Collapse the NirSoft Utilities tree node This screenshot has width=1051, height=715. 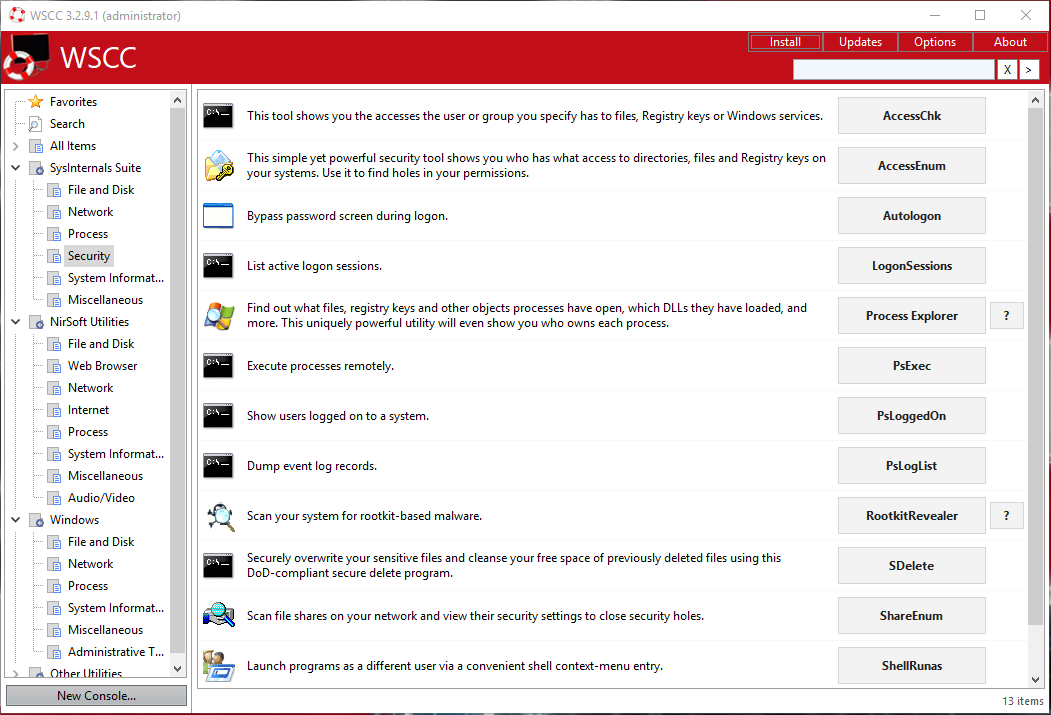click(x=15, y=322)
